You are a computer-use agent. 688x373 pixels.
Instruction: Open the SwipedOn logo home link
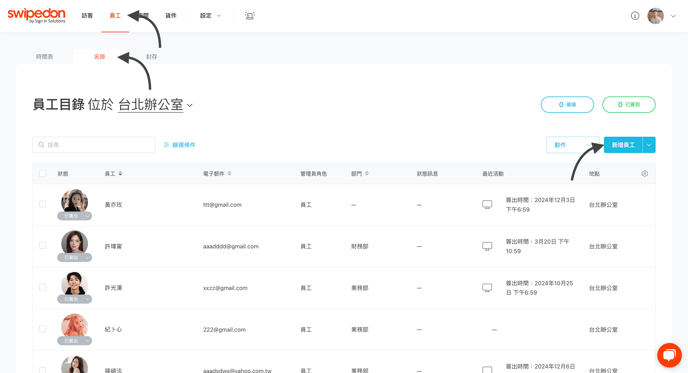point(36,15)
